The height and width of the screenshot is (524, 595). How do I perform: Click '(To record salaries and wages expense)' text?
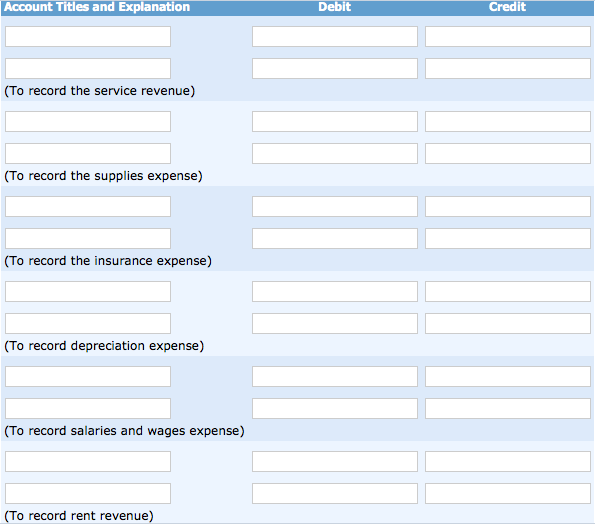(124, 431)
